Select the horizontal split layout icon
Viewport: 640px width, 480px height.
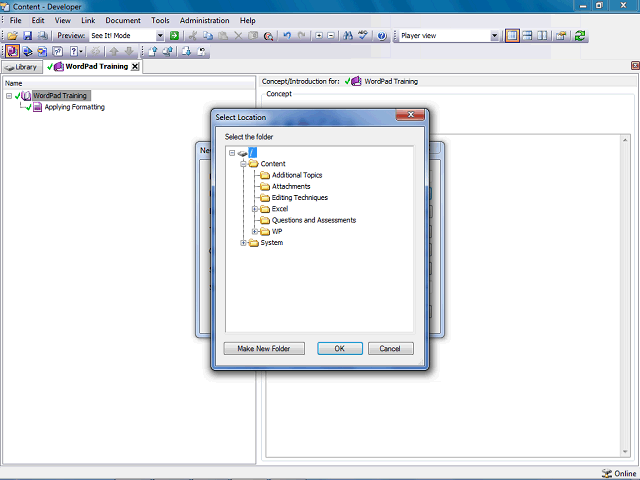527,36
